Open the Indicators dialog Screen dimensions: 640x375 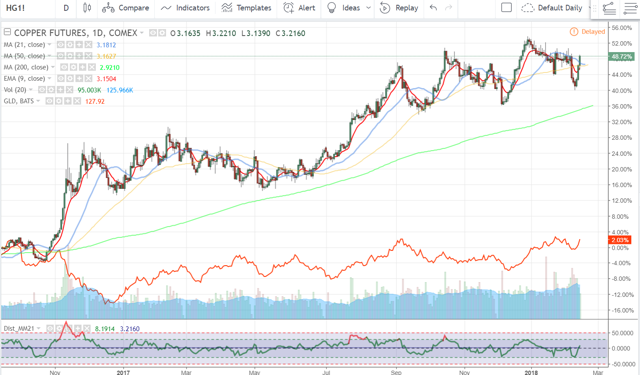[185, 8]
